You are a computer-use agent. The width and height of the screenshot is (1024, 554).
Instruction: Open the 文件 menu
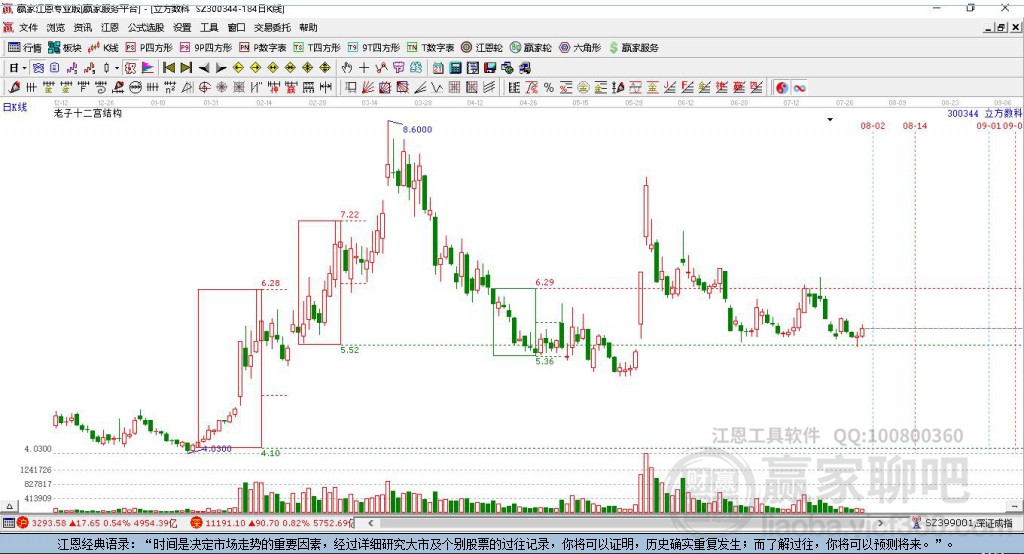point(28,27)
